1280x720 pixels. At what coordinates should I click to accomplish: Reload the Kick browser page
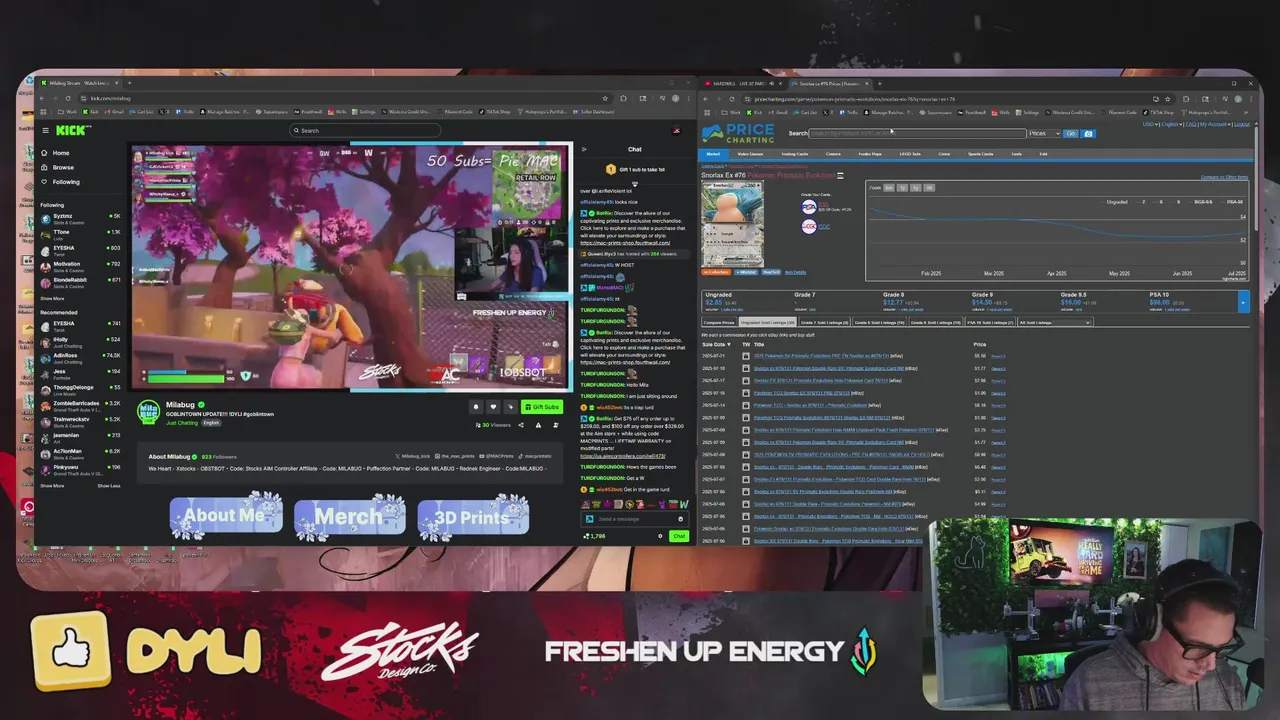[x=68, y=98]
